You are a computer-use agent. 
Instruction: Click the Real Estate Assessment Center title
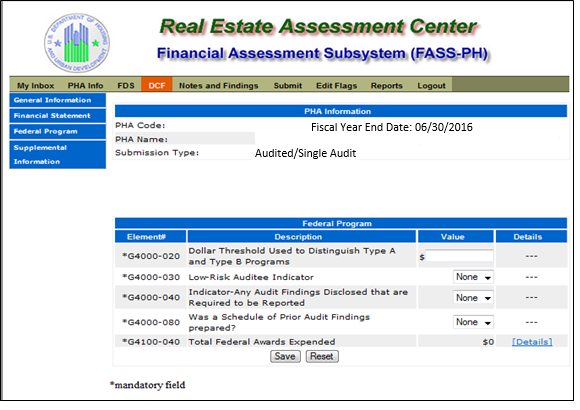318,27
